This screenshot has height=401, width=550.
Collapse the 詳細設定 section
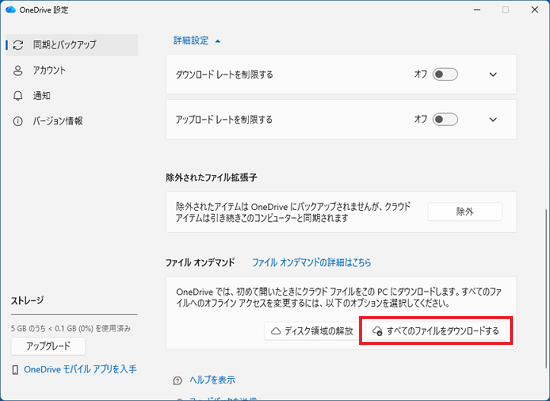197,41
